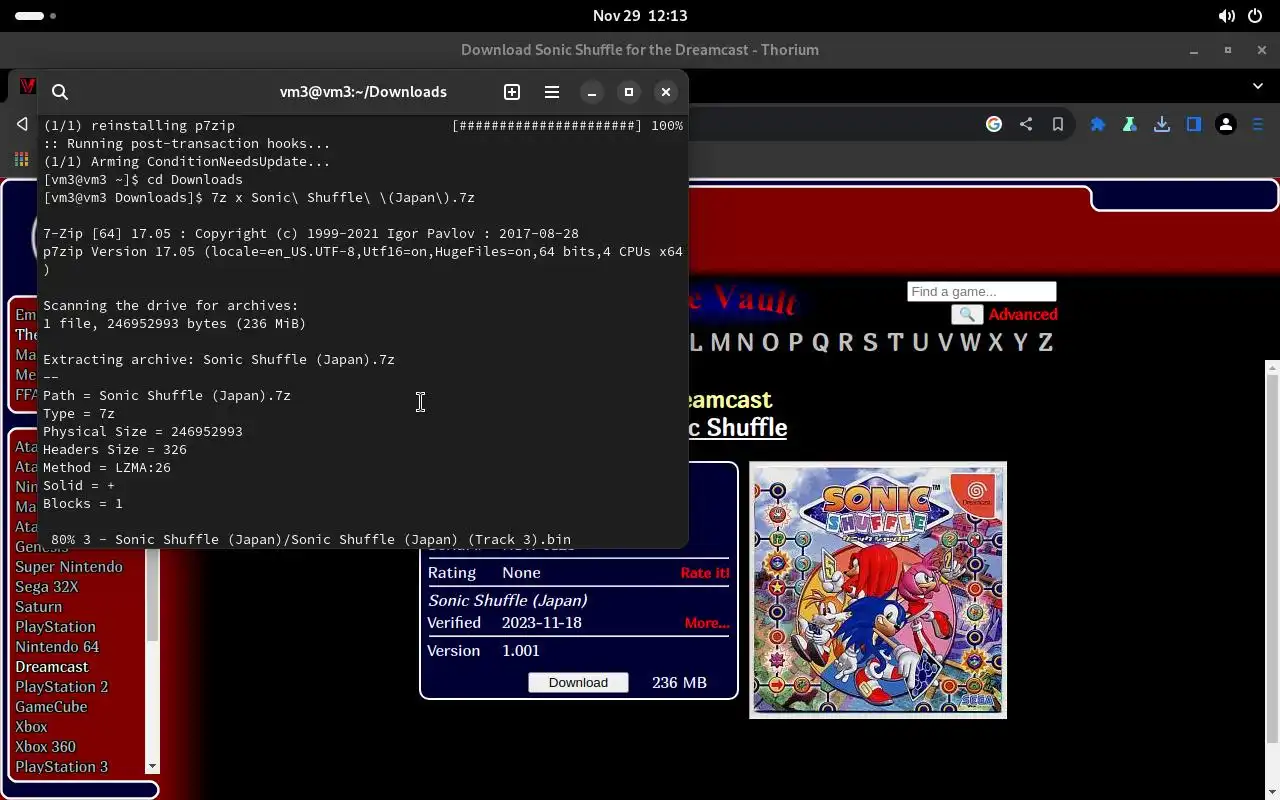Select Saturn in the system list

pyautogui.click(x=39, y=607)
